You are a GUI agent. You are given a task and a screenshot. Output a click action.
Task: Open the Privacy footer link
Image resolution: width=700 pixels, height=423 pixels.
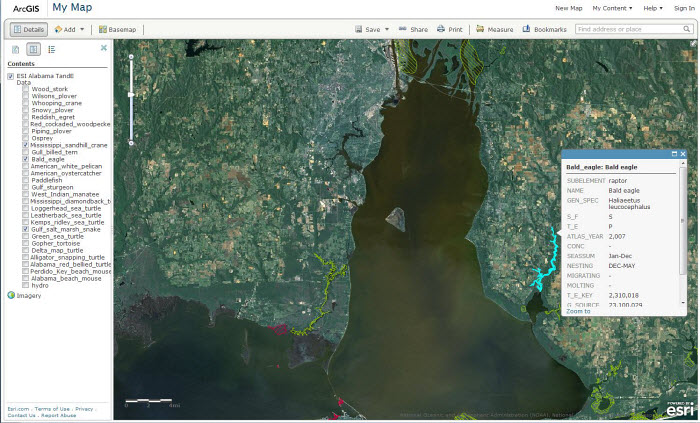(84, 409)
